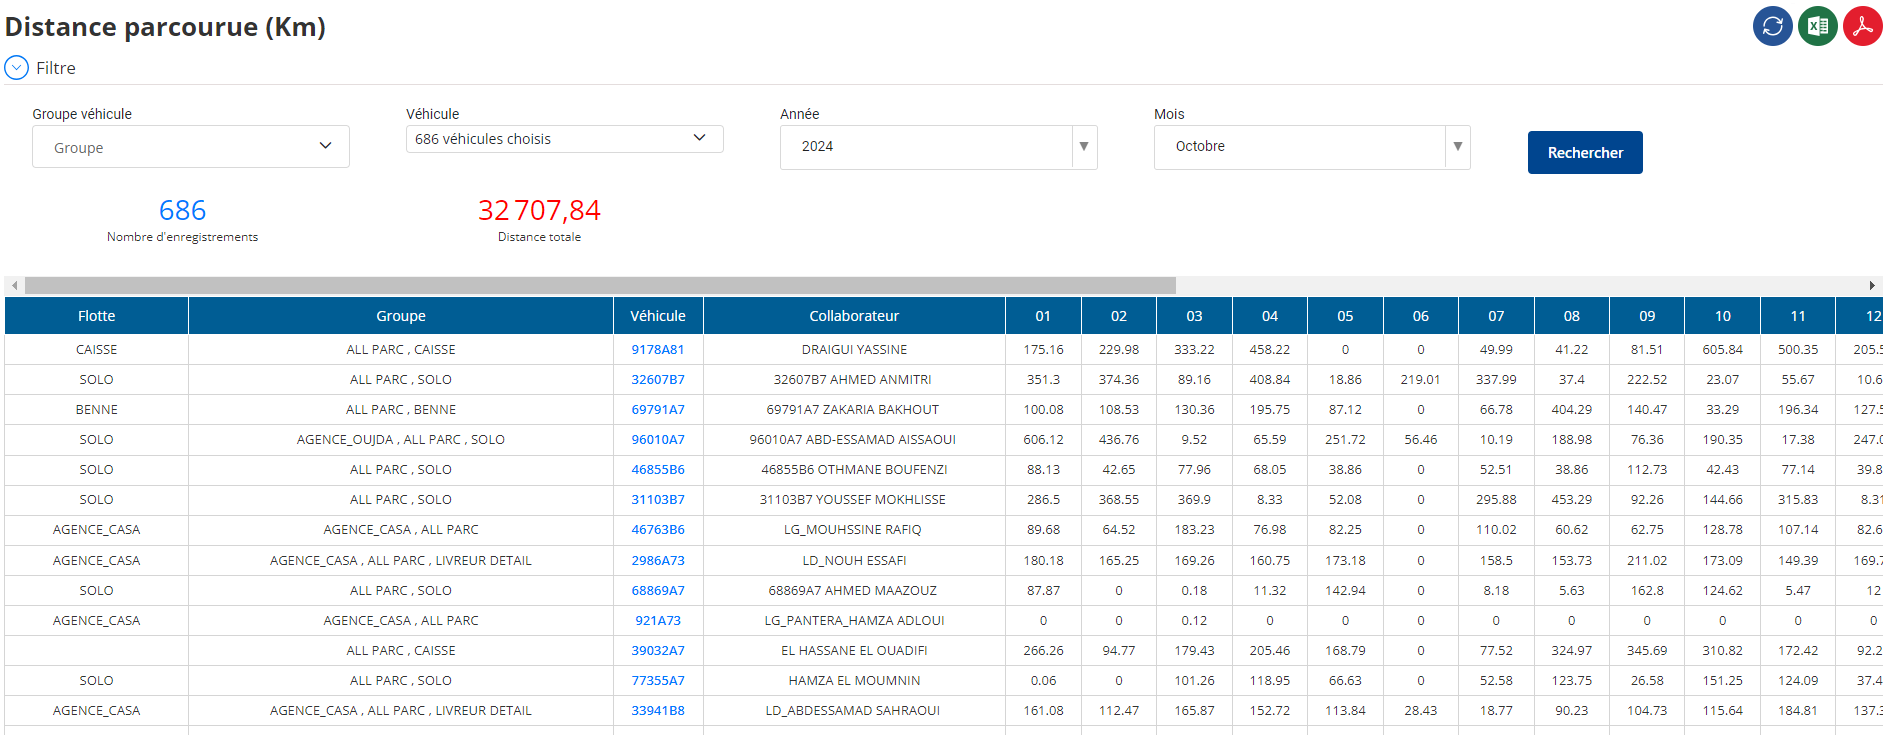The height and width of the screenshot is (735, 1886).
Task: Collapse the Filtre section chevron
Action: (17, 68)
